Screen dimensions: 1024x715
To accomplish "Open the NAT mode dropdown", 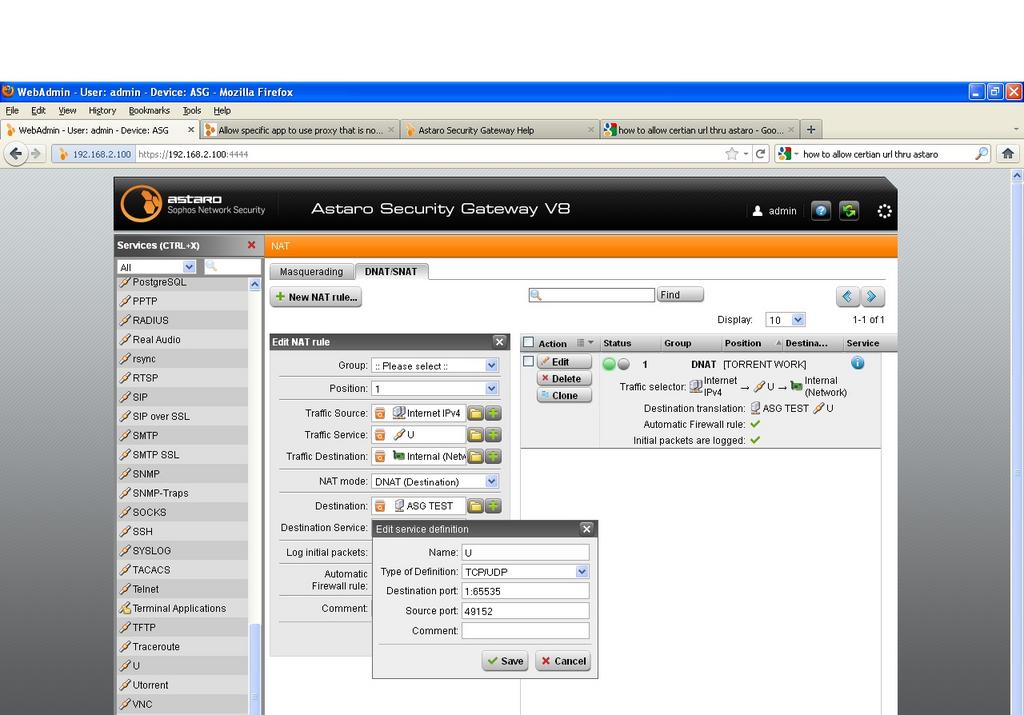I will point(492,481).
